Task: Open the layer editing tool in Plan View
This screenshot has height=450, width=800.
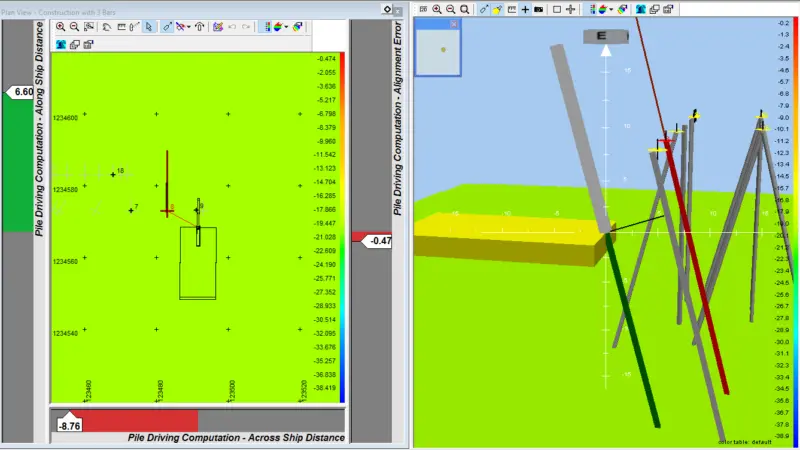Action: 218,27
